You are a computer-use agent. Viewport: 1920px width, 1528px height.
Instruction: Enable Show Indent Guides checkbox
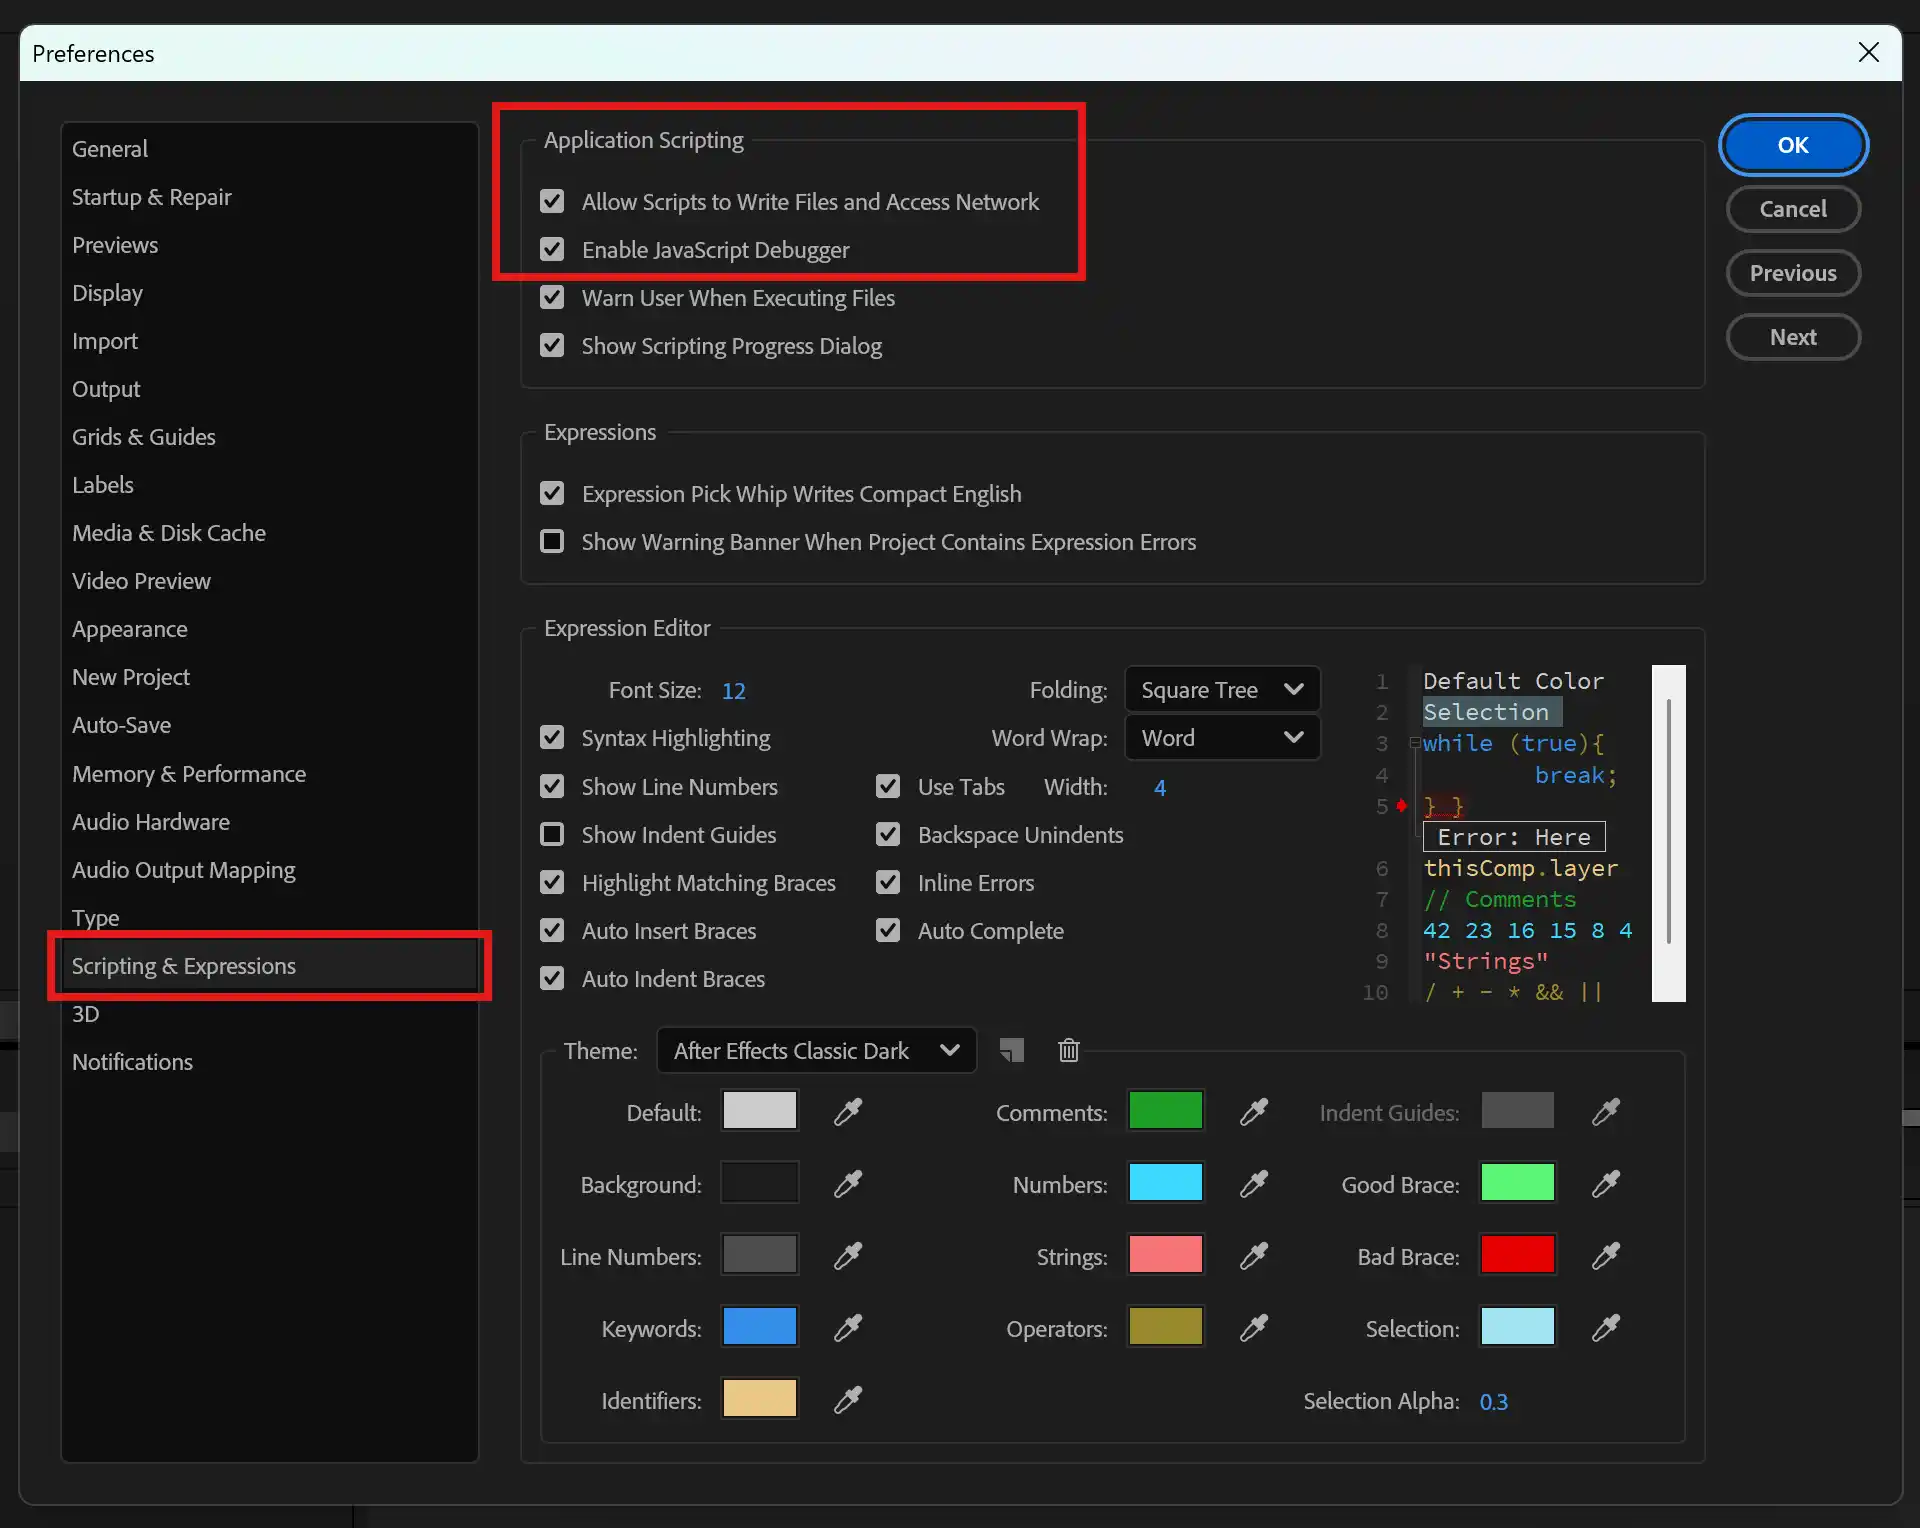tap(552, 834)
